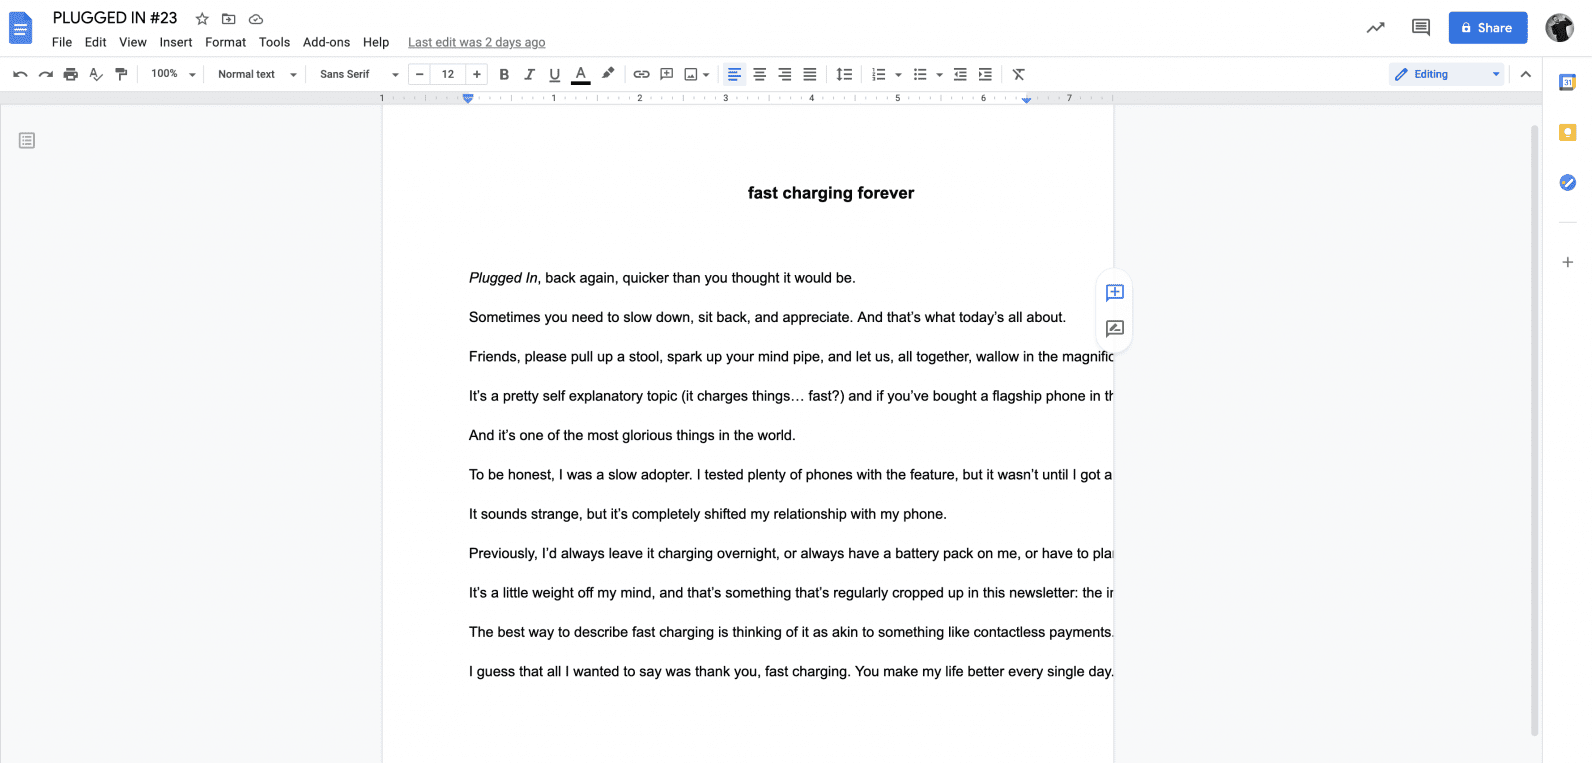
Task: Click the Insert link icon
Action: (x=641, y=74)
